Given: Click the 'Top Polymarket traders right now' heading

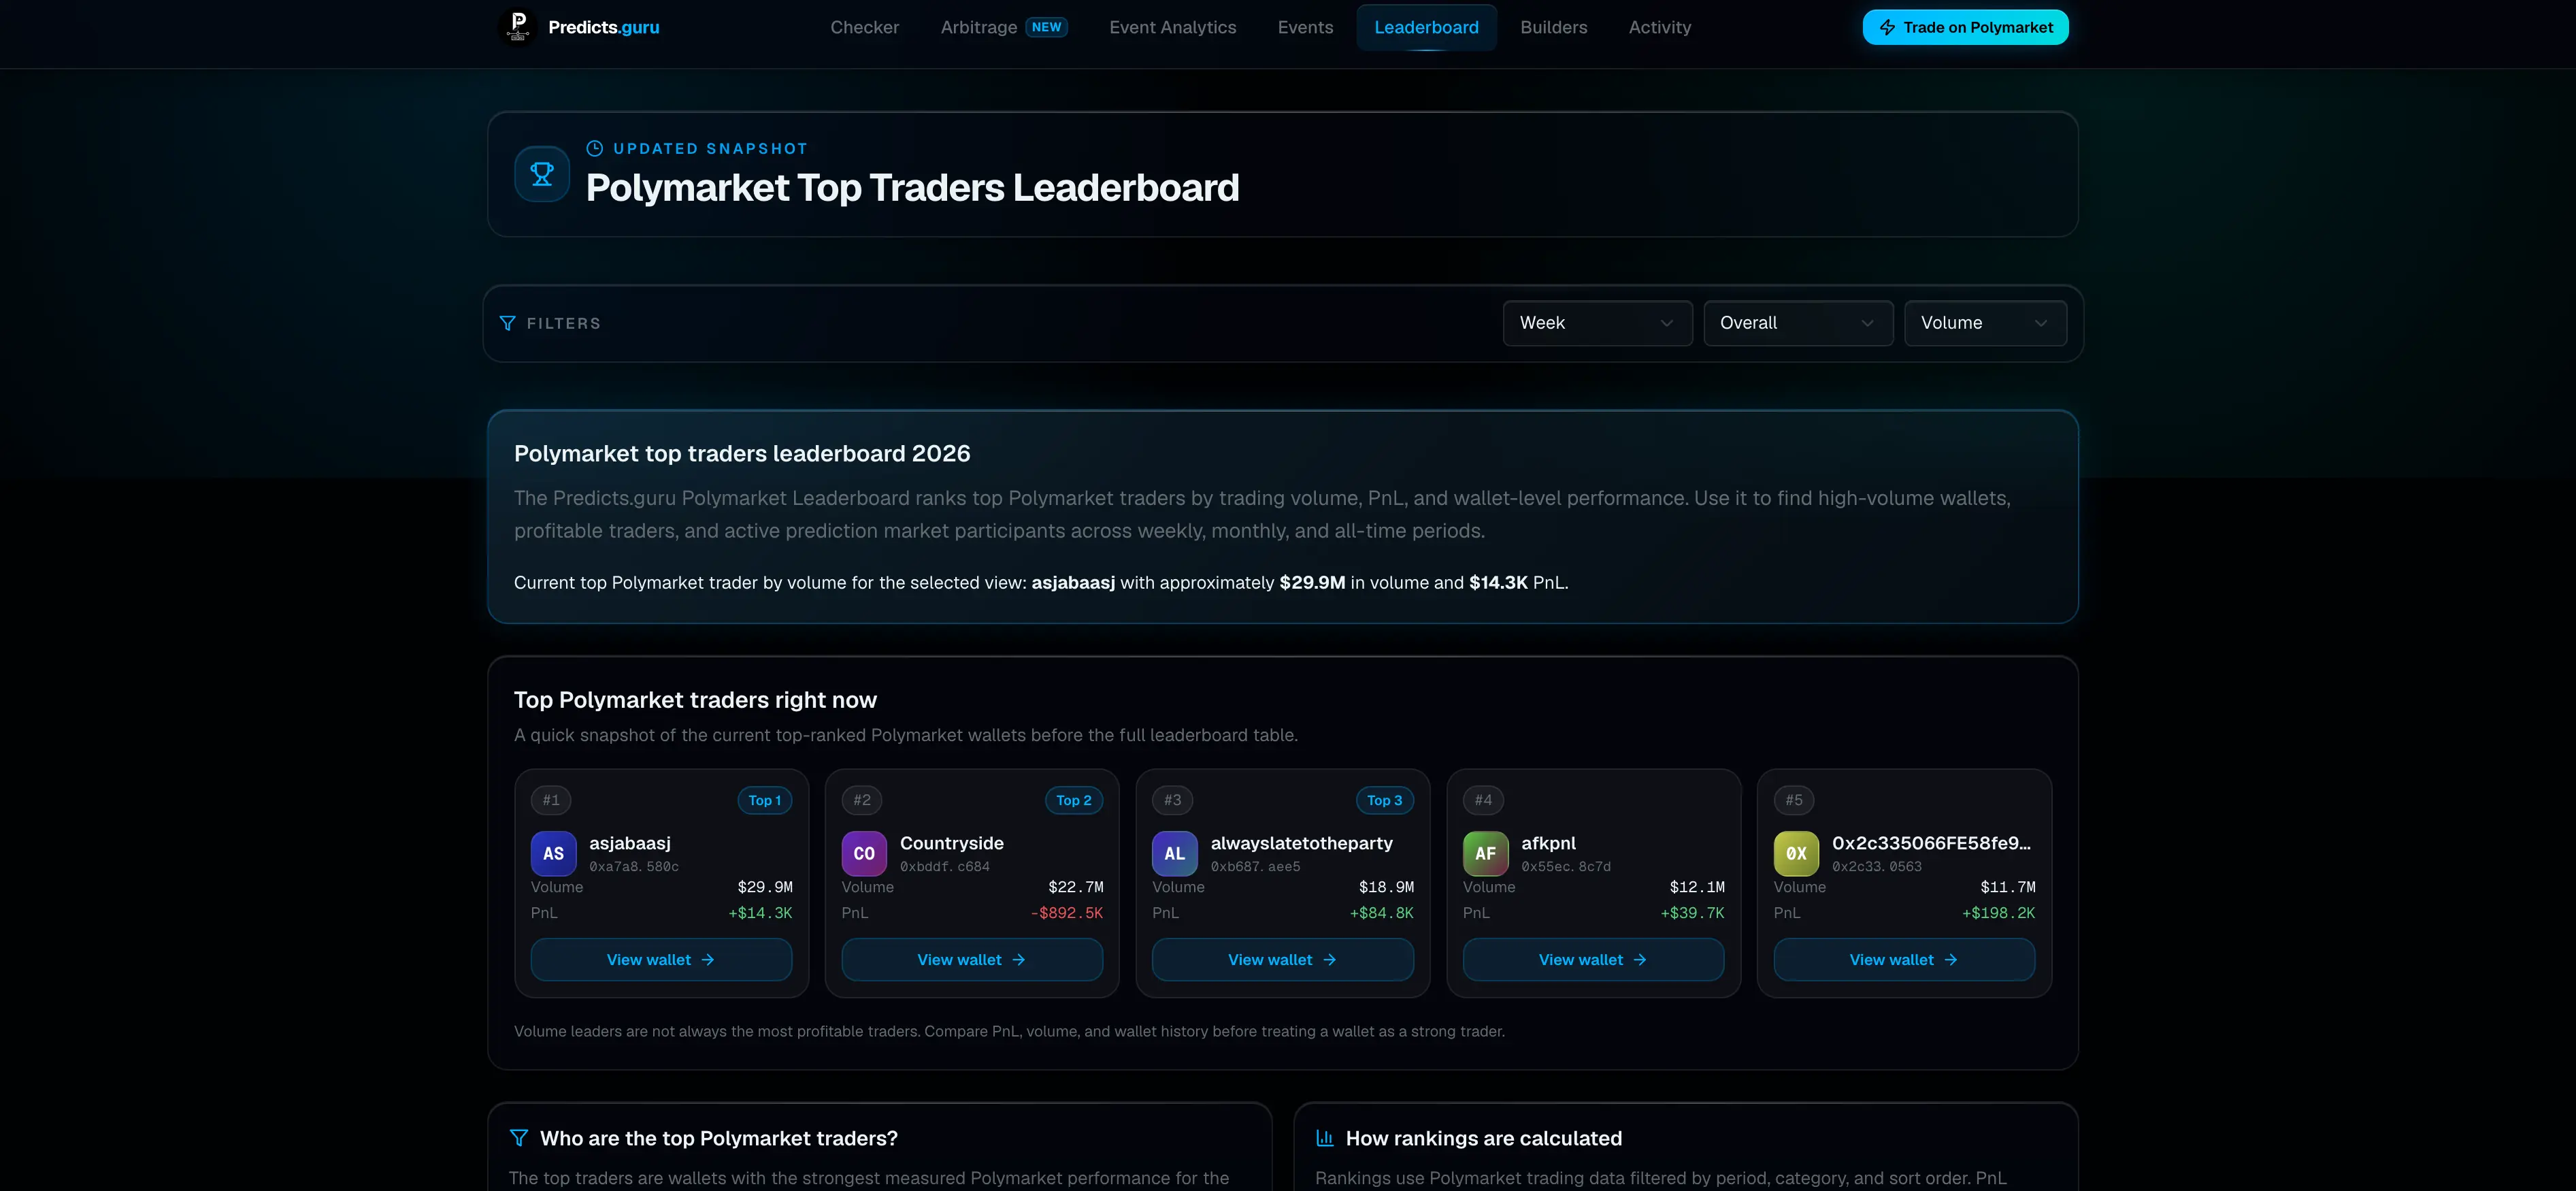Looking at the screenshot, I should [695, 700].
